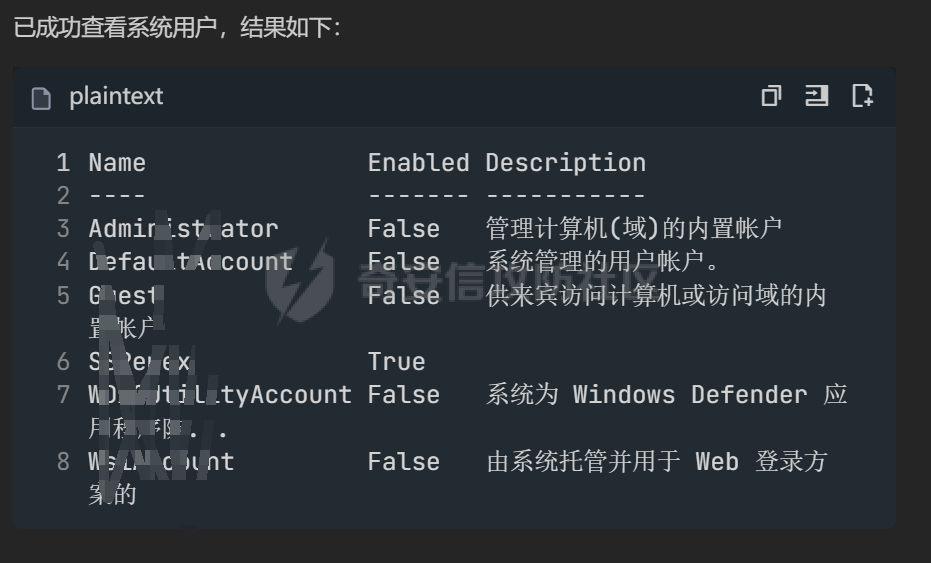
Task: Click the Web login description text
Action: click(x=657, y=462)
